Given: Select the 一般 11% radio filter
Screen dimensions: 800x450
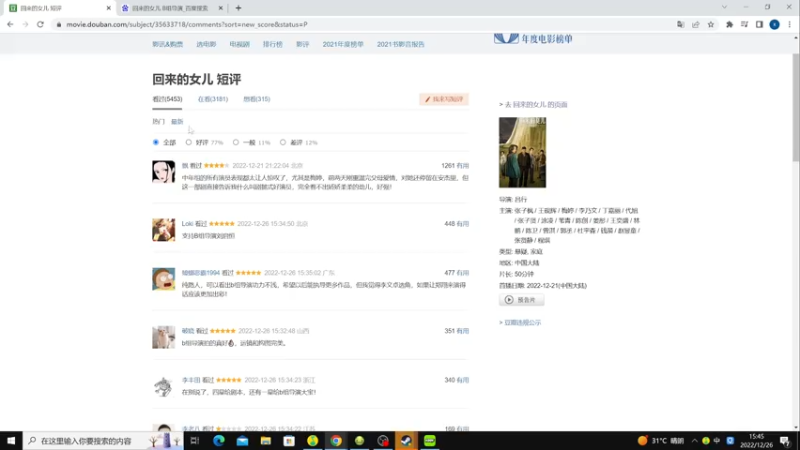Looking at the screenshot, I should point(236,142).
